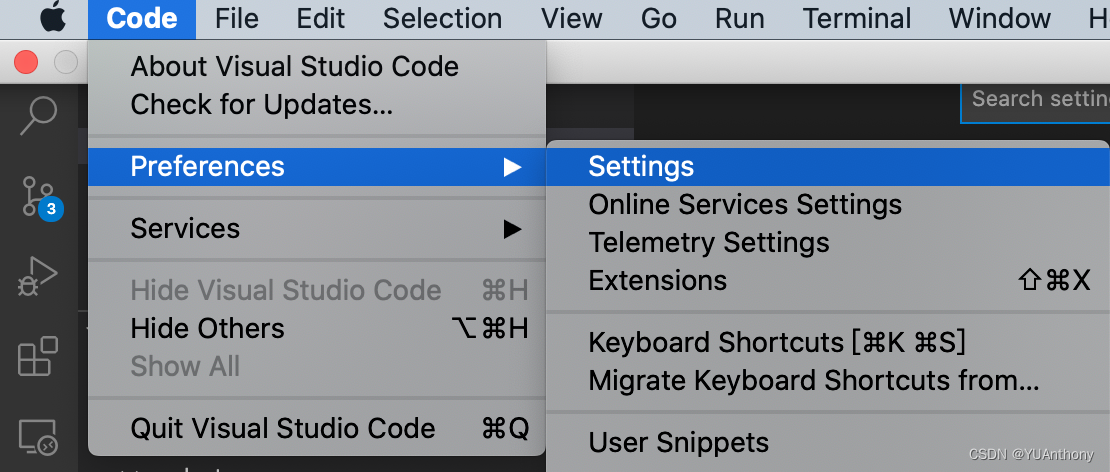Open the Search view in activity bar
This screenshot has height=472, width=1110.
(x=38, y=115)
